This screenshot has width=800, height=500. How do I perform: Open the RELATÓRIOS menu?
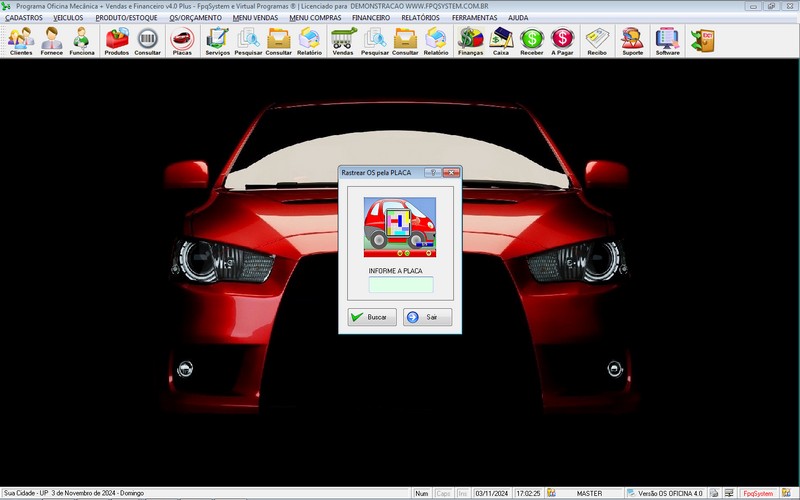[x=420, y=18]
